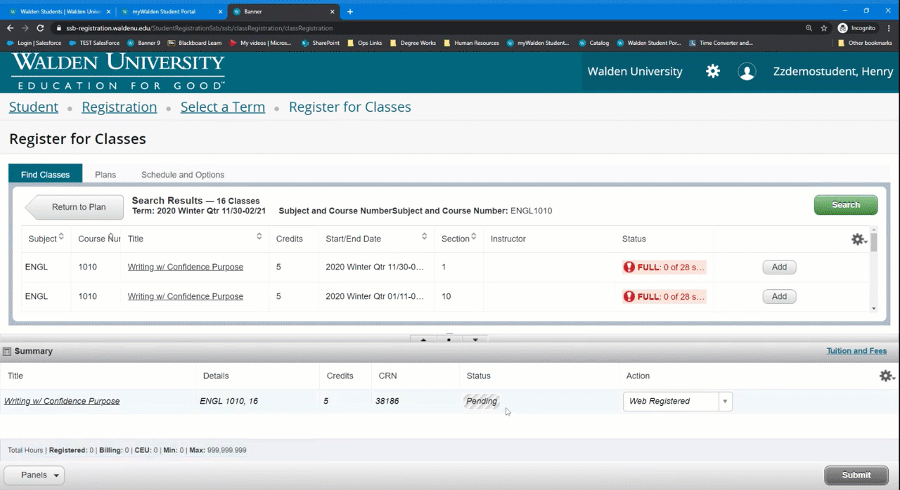This screenshot has height=490, width=900.
Task: Go to Select a Term breadcrumb
Action: tap(223, 107)
